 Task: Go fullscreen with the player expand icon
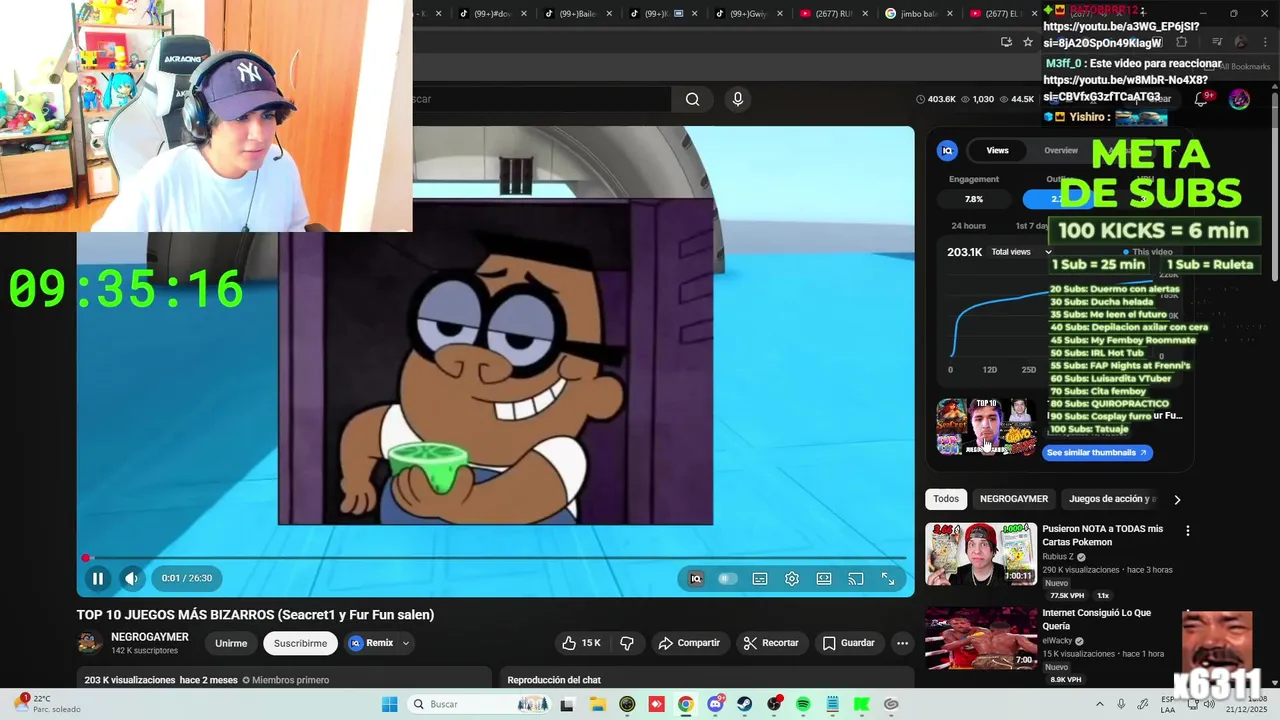click(x=888, y=578)
